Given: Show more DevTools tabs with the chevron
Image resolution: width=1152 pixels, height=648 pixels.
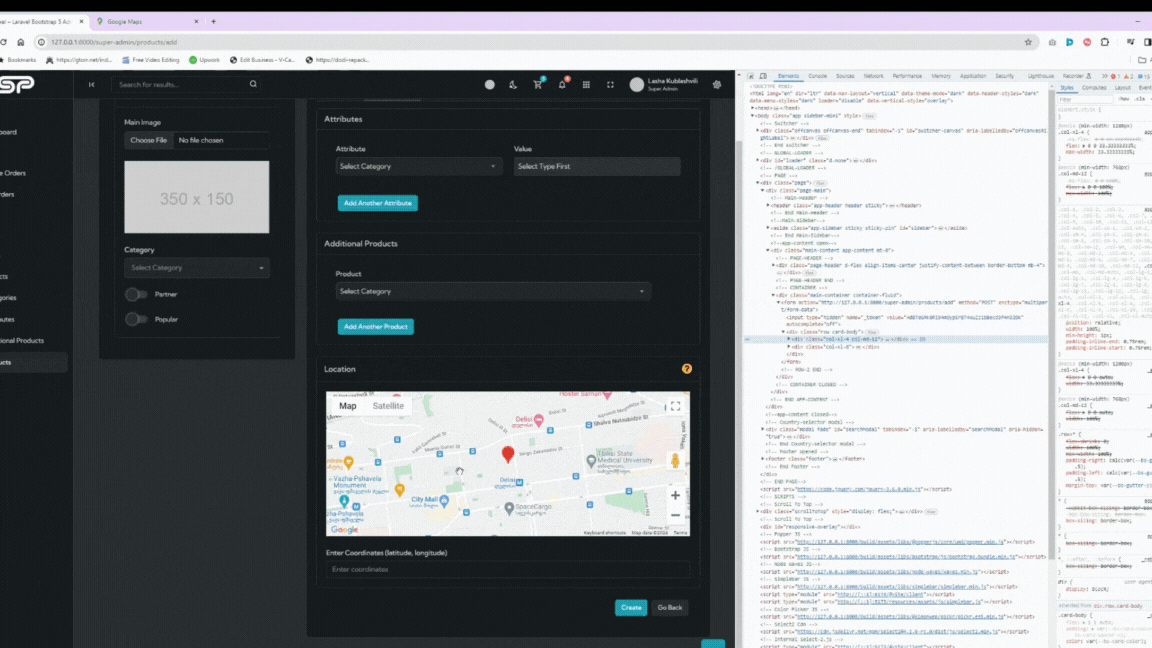Looking at the screenshot, I should pos(1104,76).
